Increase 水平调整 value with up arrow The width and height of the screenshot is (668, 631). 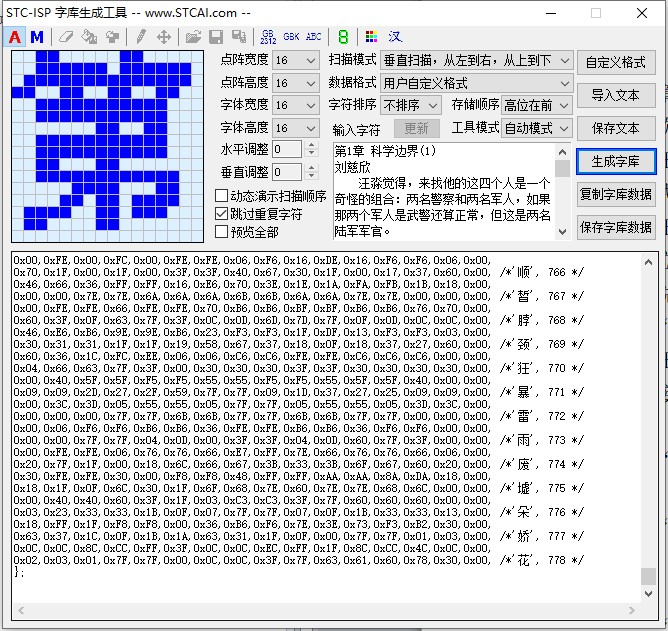312,145
